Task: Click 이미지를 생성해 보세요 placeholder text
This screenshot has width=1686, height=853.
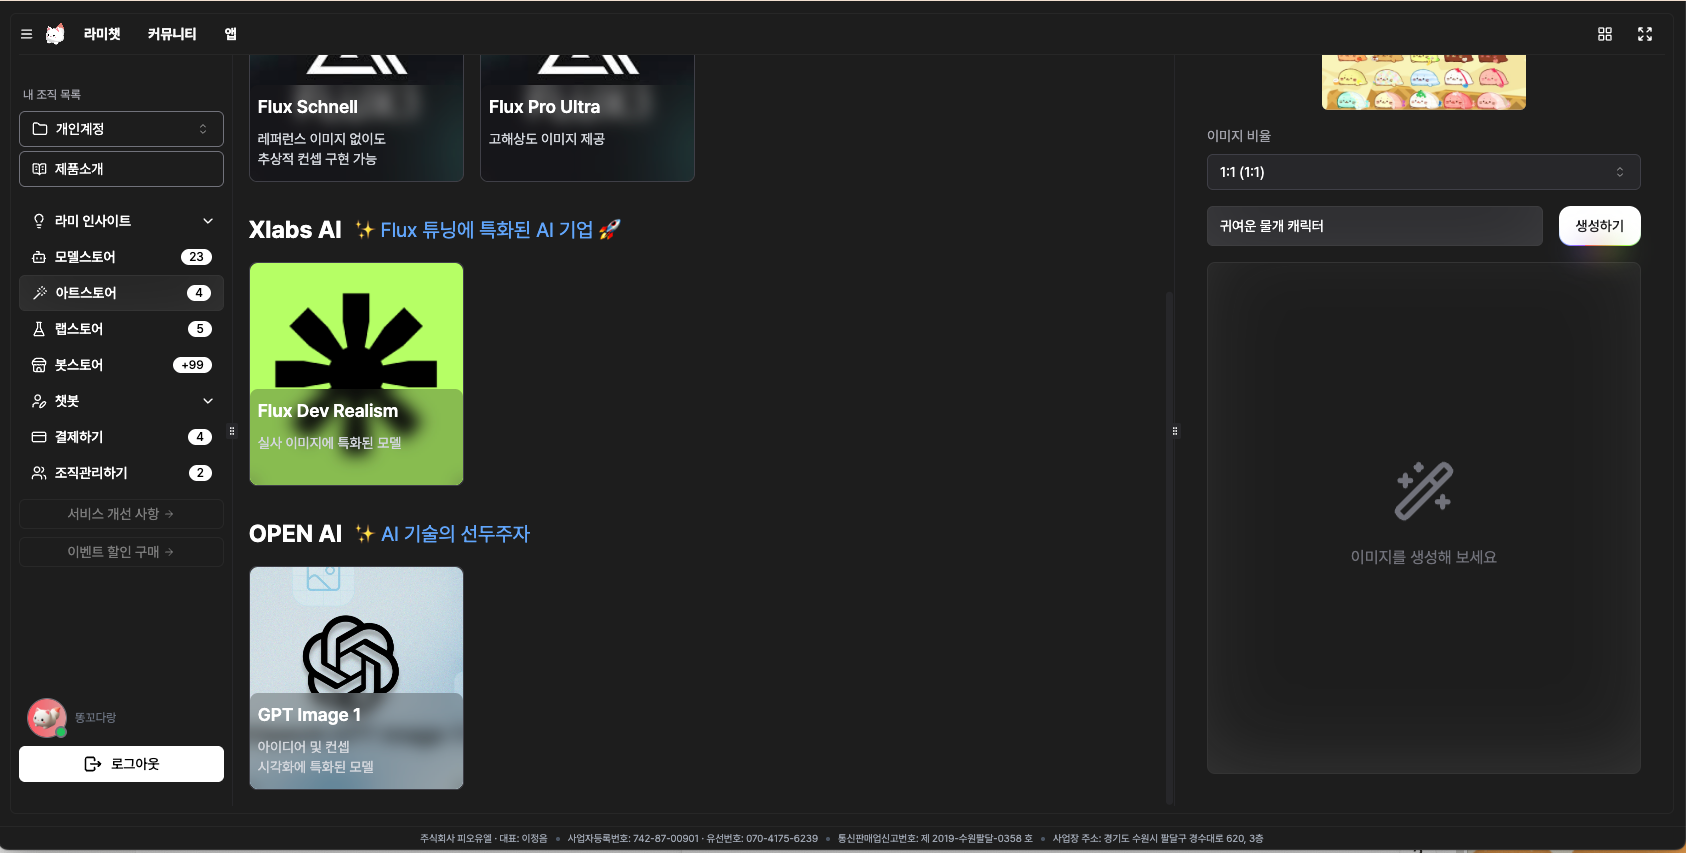Action: [x=1424, y=557]
